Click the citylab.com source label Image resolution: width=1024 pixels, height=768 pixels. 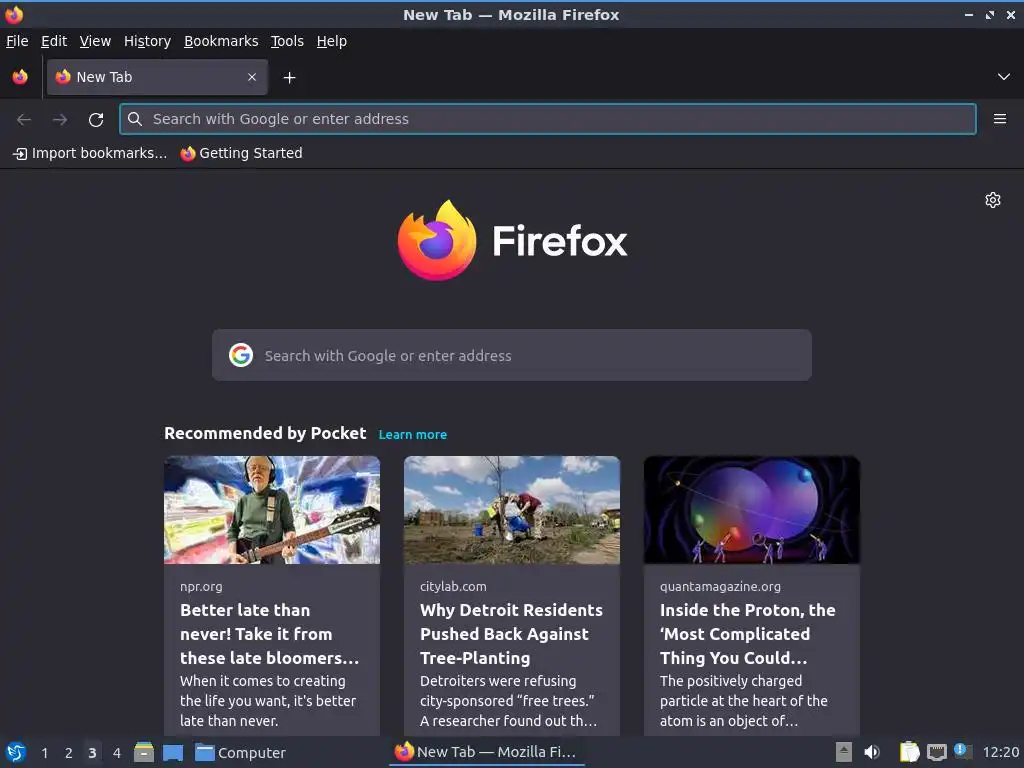point(453,586)
